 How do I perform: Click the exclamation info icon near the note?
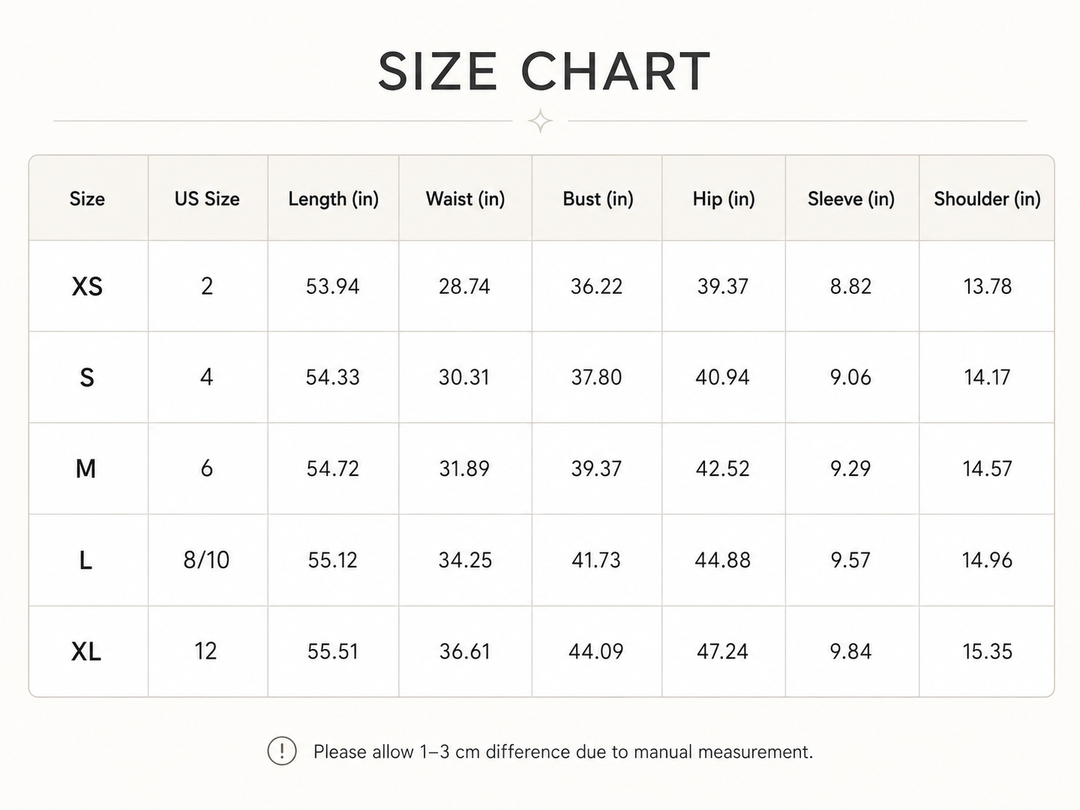click(282, 751)
